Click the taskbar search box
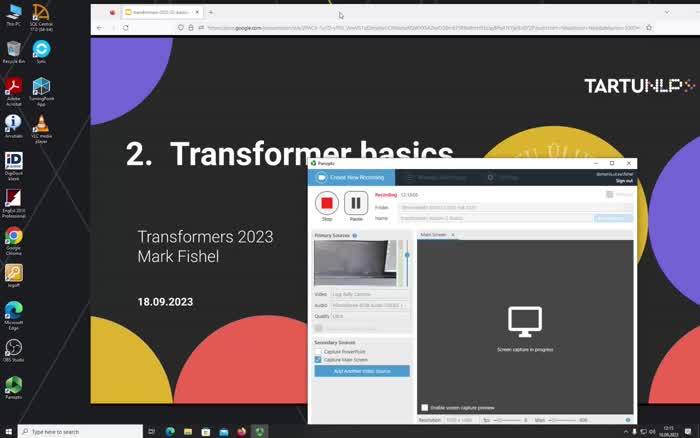Viewport: 700px width, 438px height. (x=80, y=432)
